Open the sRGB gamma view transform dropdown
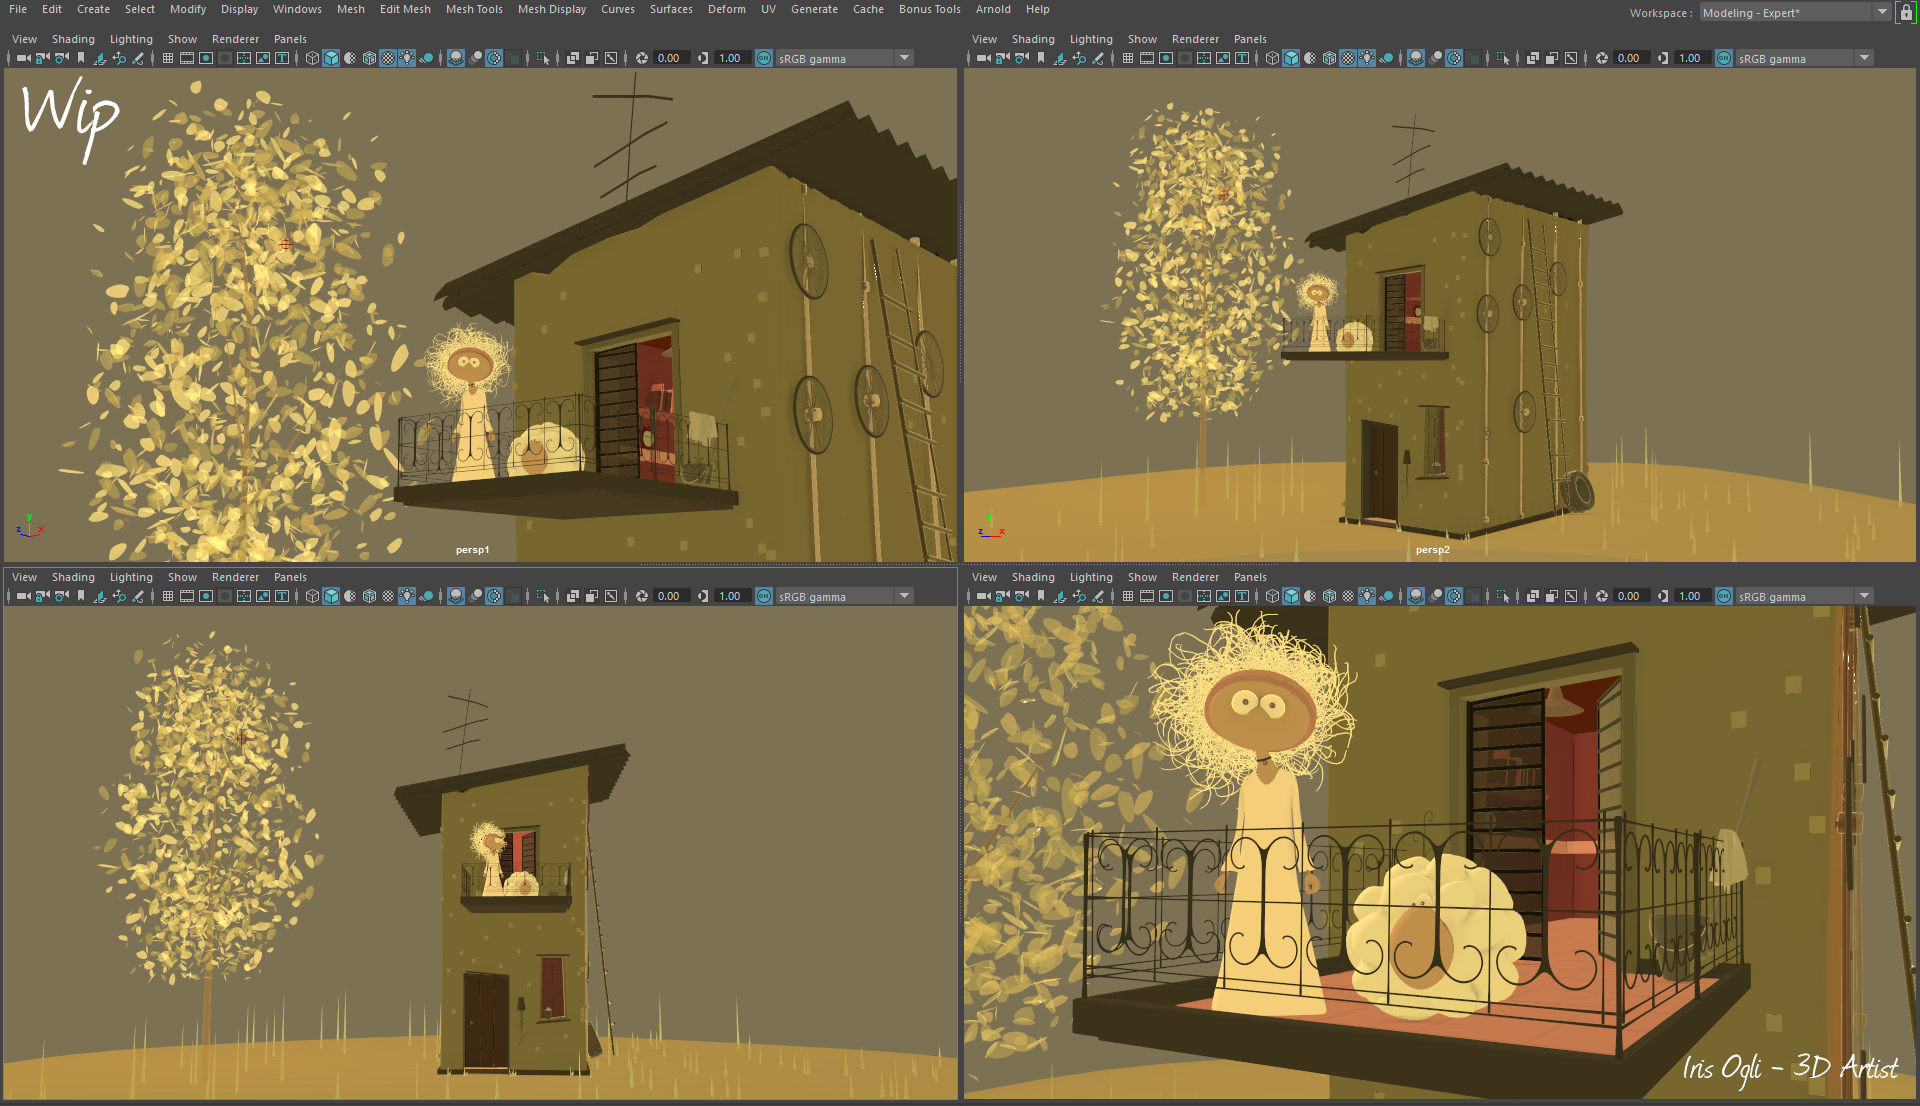 905,58
